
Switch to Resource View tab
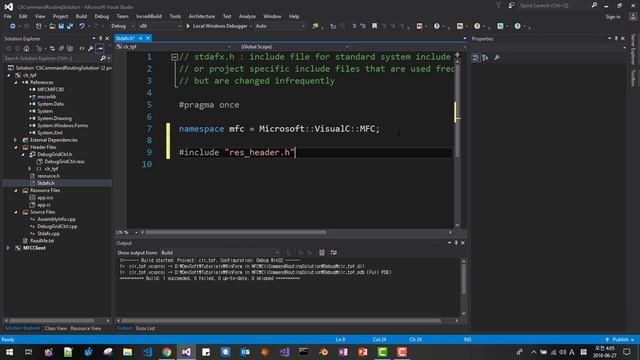click(86, 328)
